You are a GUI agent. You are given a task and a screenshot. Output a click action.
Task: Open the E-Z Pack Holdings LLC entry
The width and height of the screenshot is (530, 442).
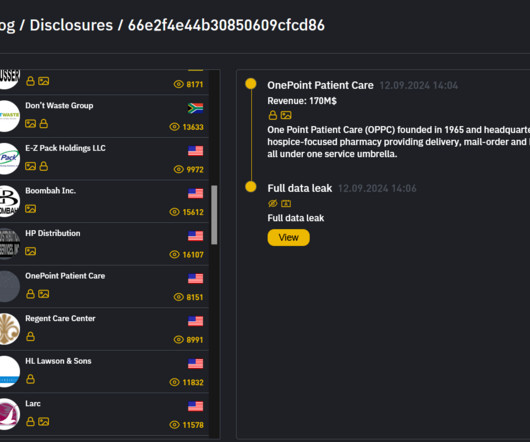click(x=104, y=159)
